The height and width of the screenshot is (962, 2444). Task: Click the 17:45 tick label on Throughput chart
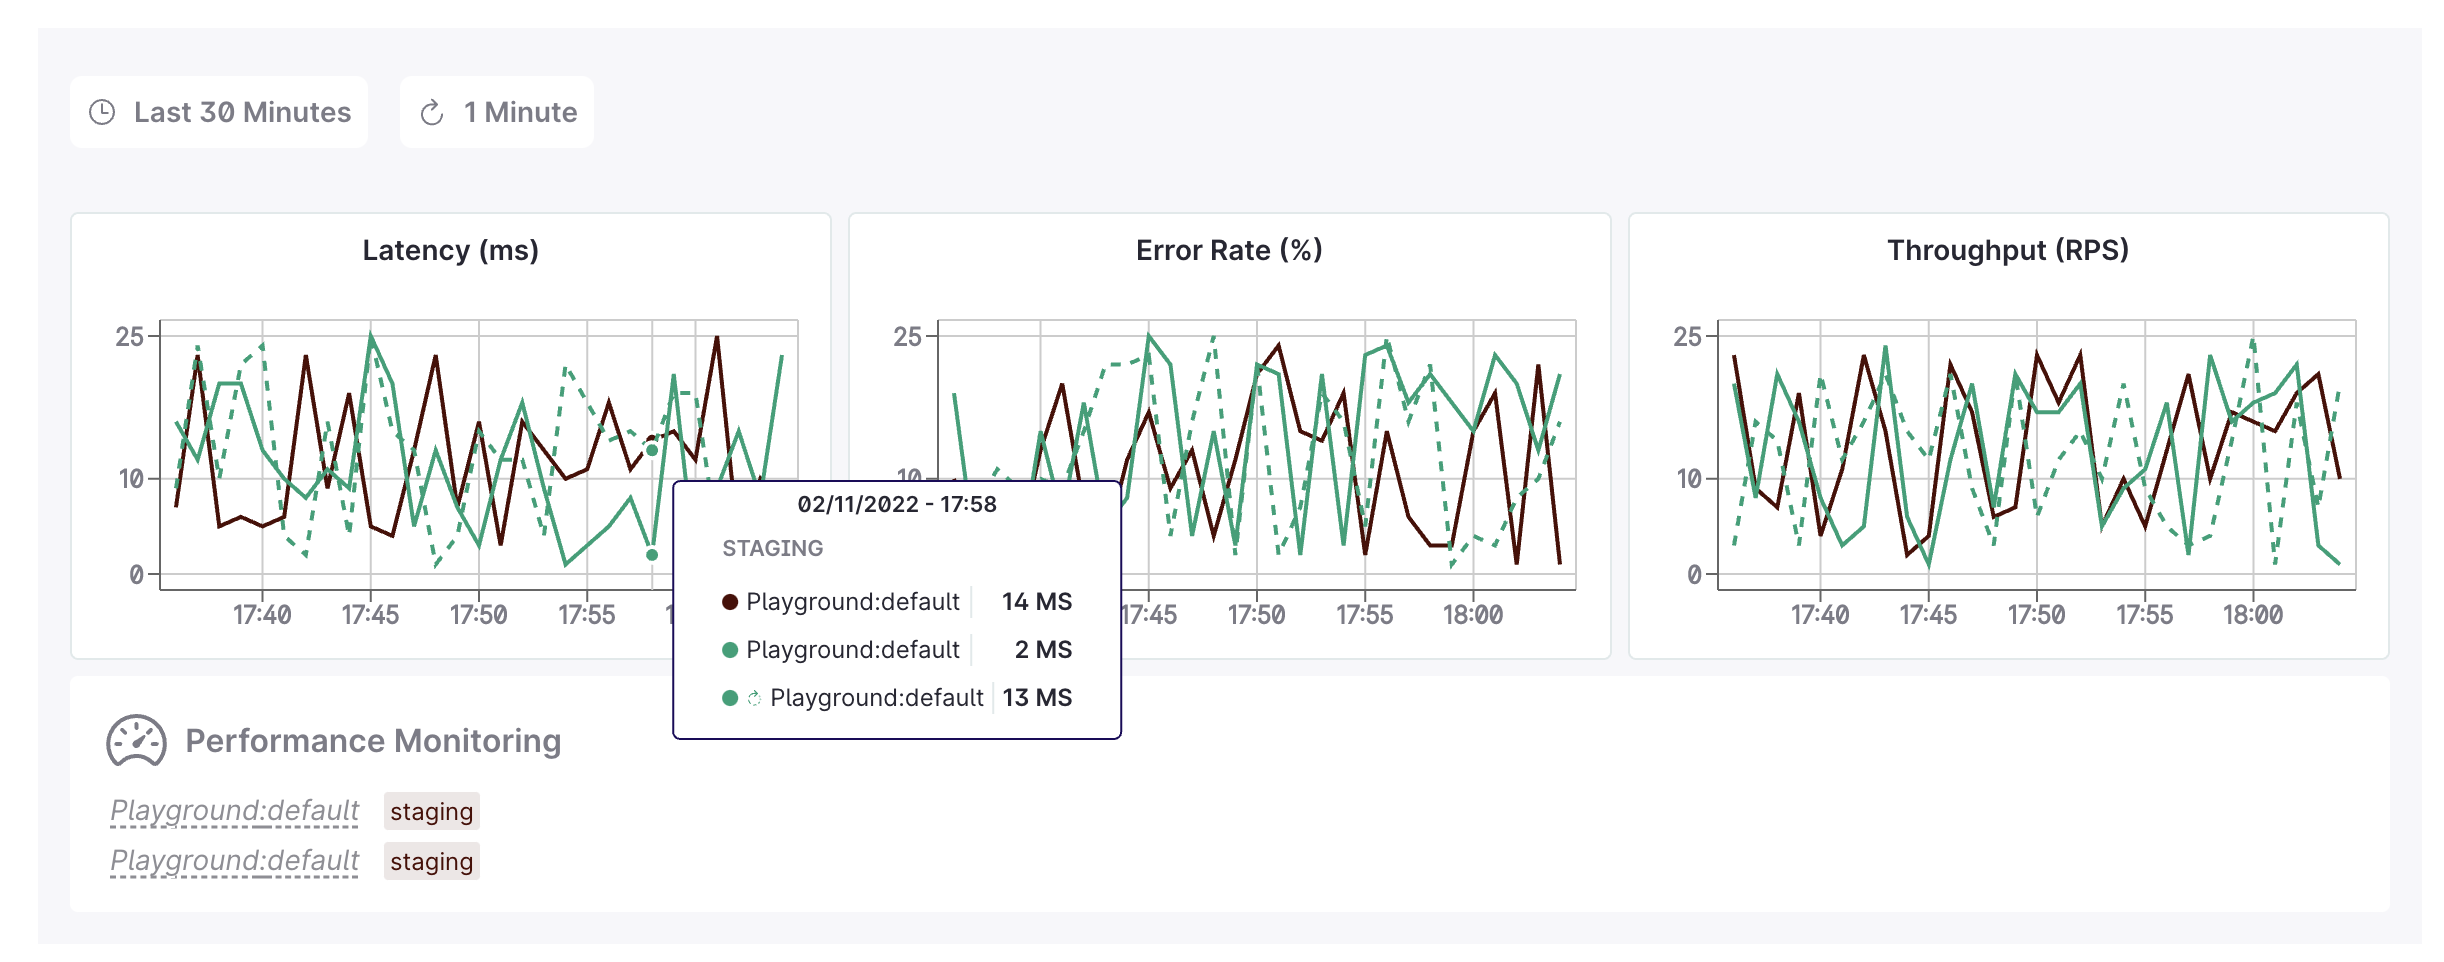click(1928, 615)
